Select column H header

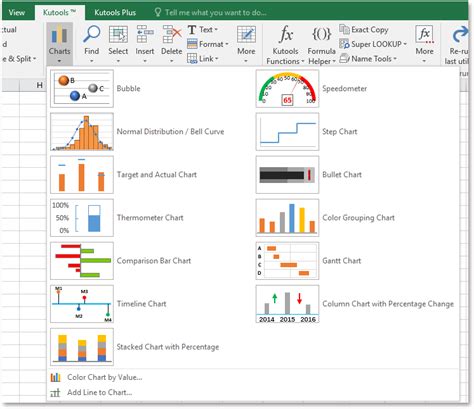coord(40,85)
